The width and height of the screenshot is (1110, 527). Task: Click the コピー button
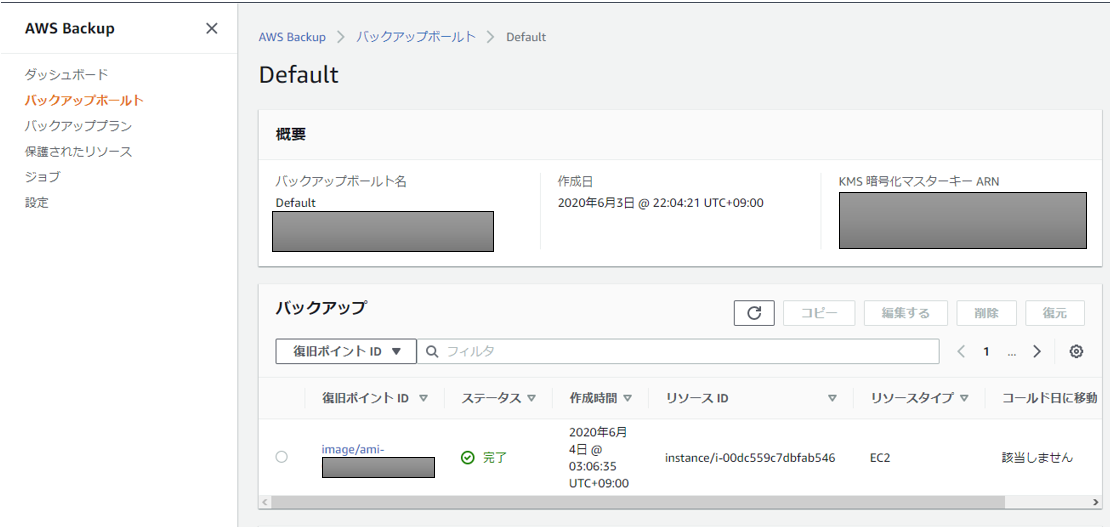[x=819, y=312]
